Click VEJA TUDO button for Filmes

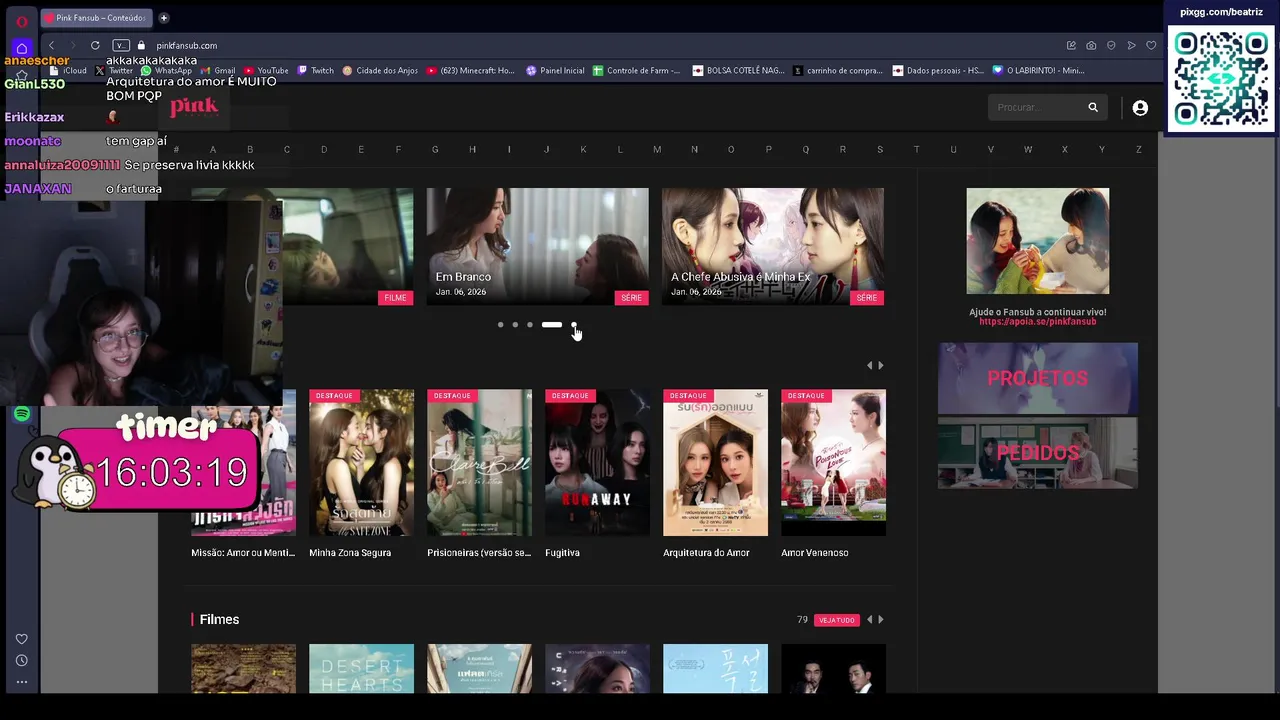[837, 620]
